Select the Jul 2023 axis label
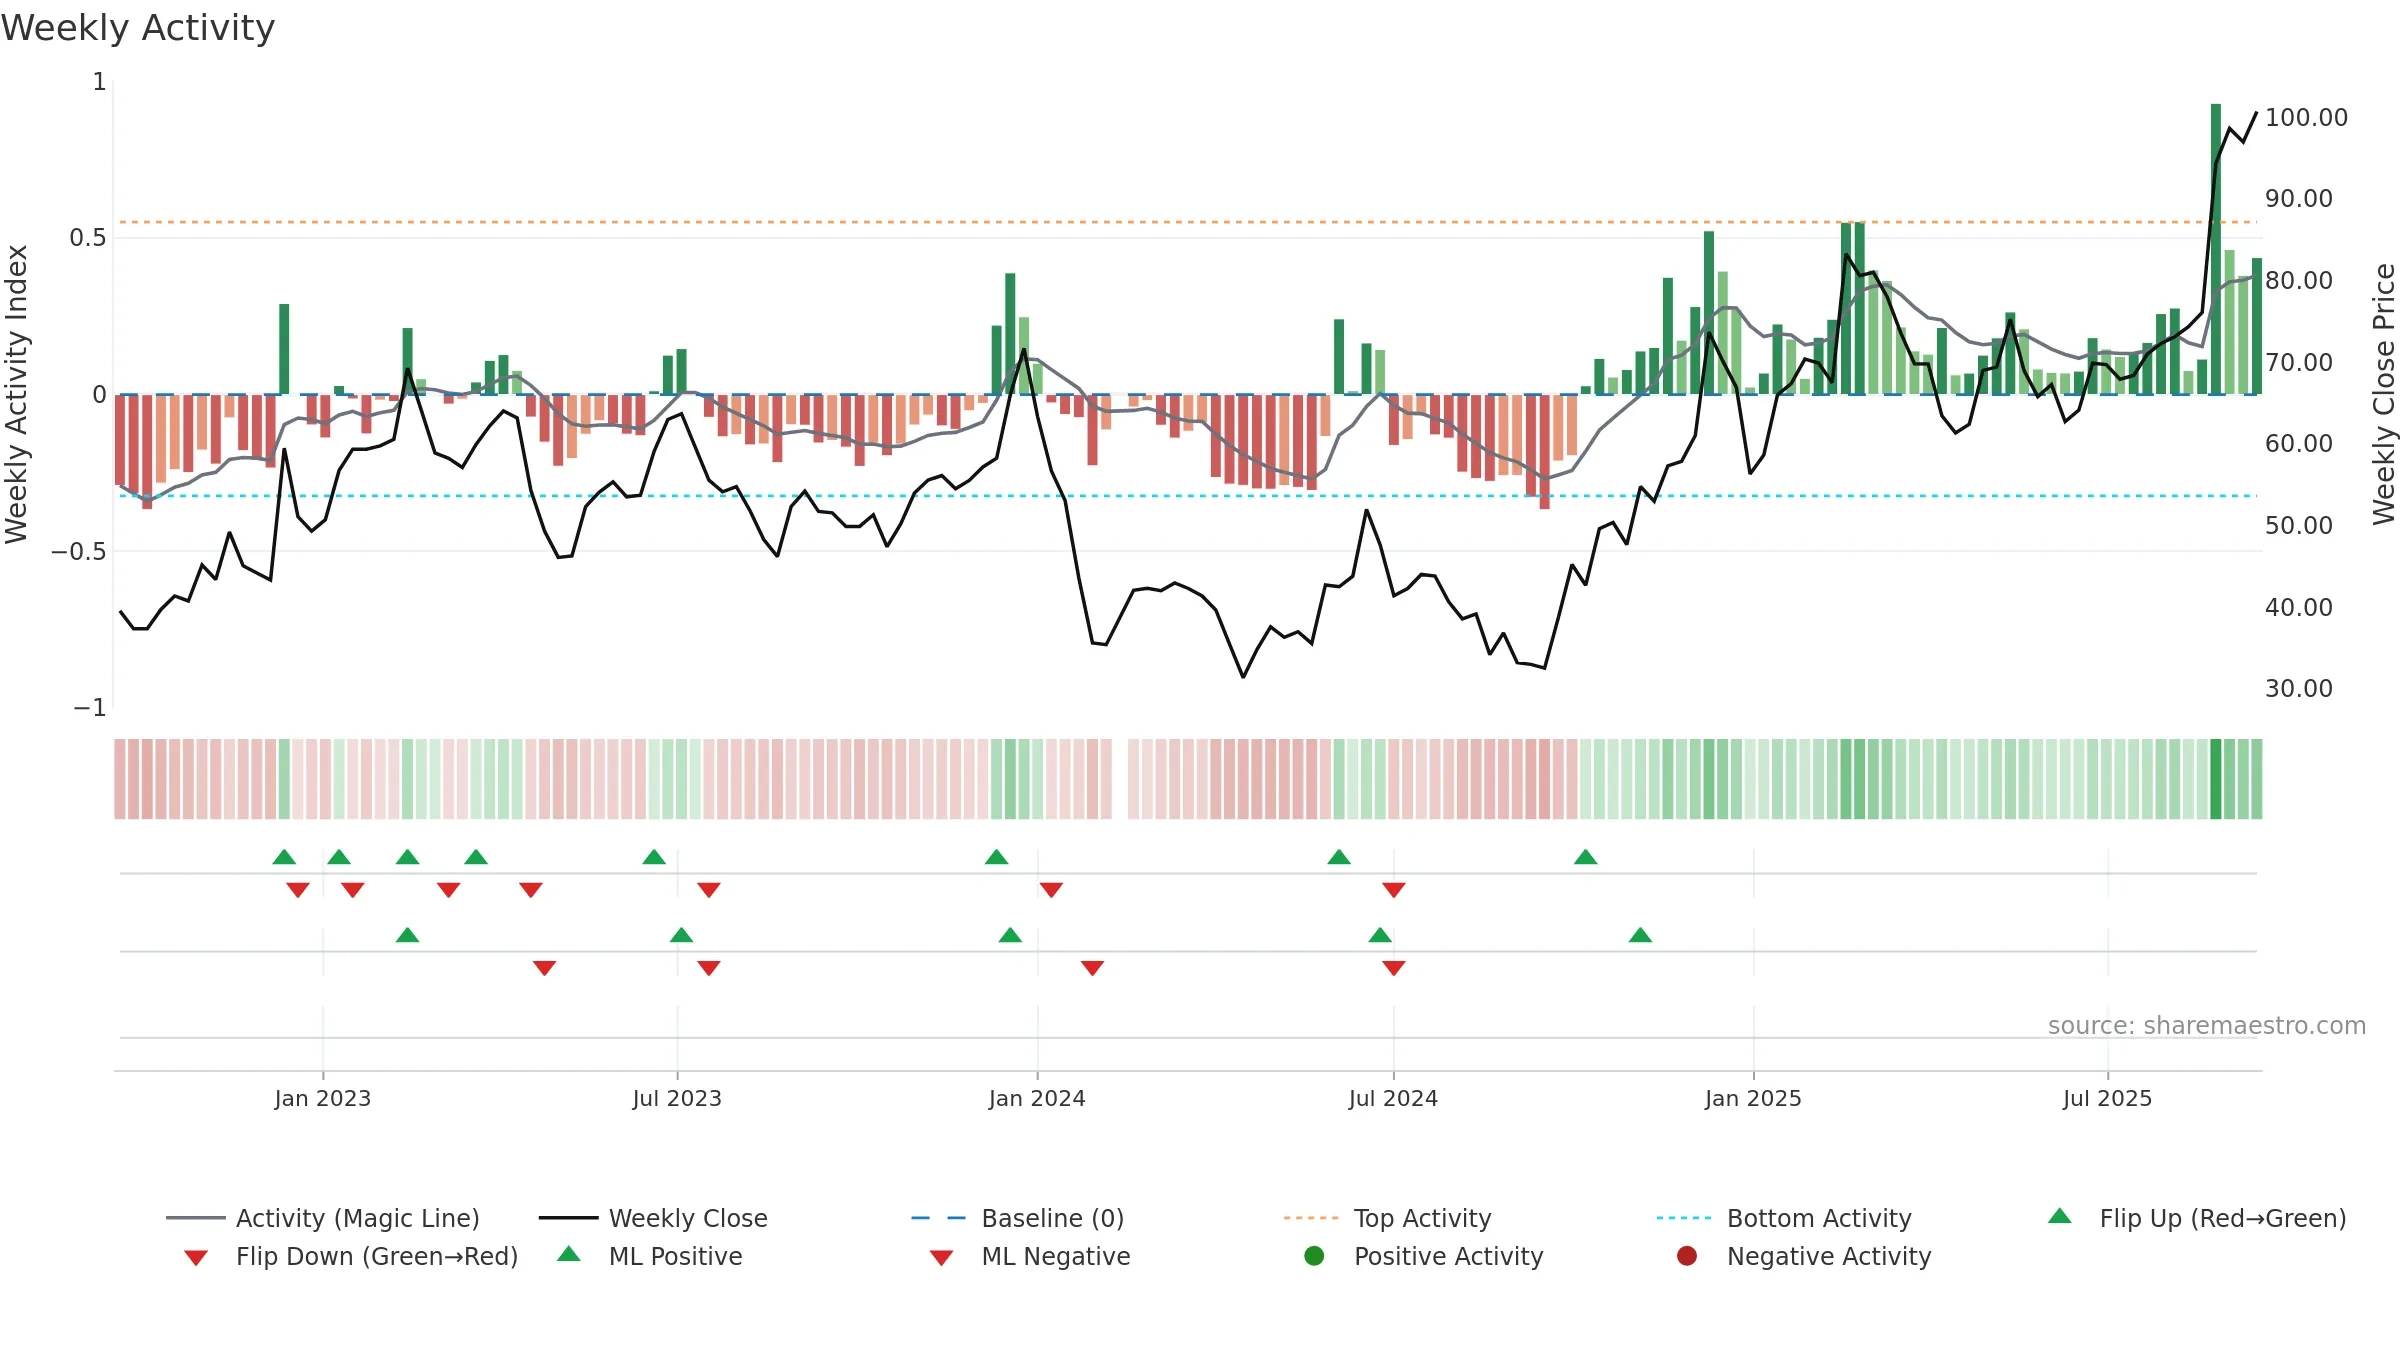The height and width of the screenshot is (1350, 2400). click(x=677, y=1098)
